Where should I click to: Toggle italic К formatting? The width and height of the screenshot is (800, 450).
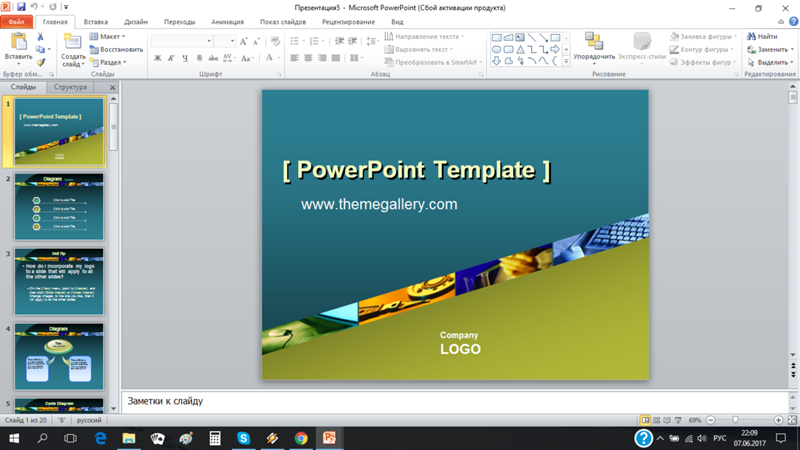pos(171,58)
